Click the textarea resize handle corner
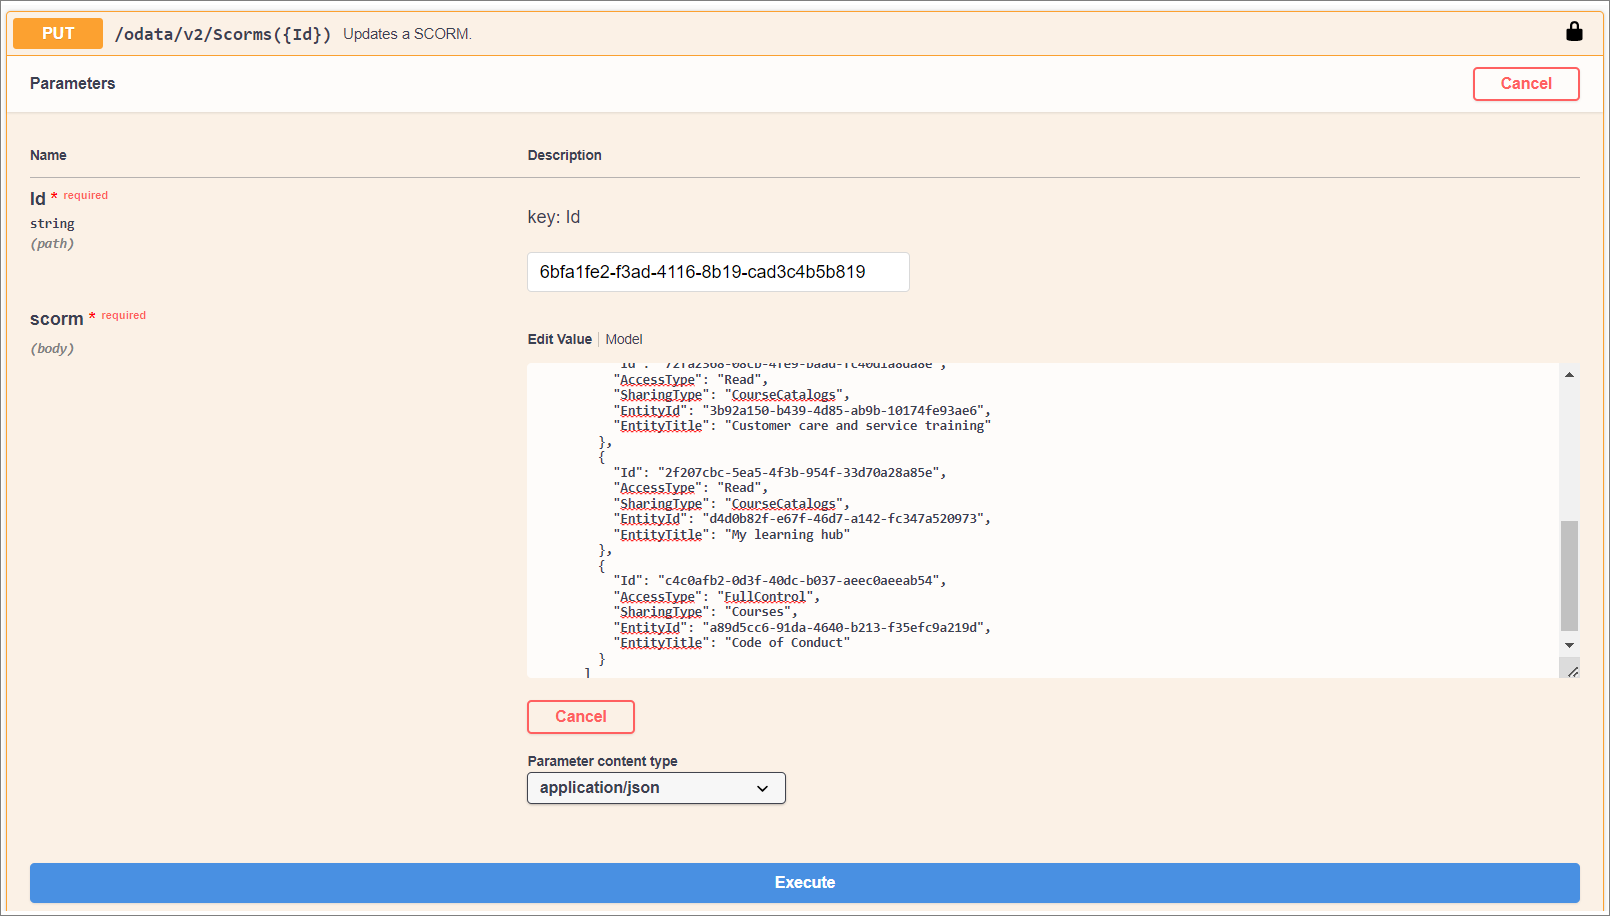The image size is (1610, 916). point(1572,671)
